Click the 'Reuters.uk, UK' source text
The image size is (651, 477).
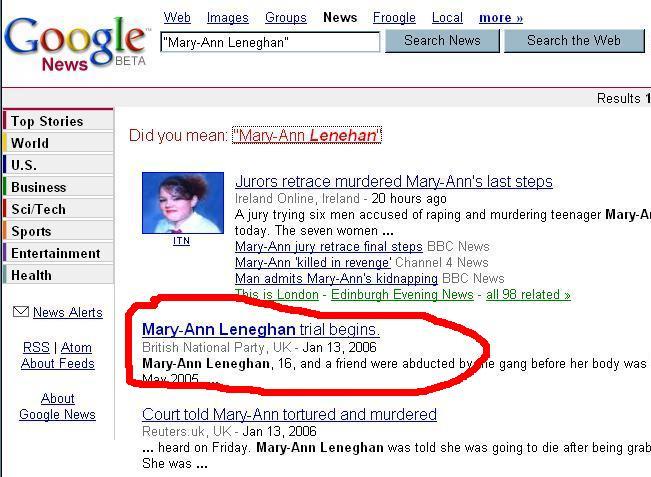(186, 431)
